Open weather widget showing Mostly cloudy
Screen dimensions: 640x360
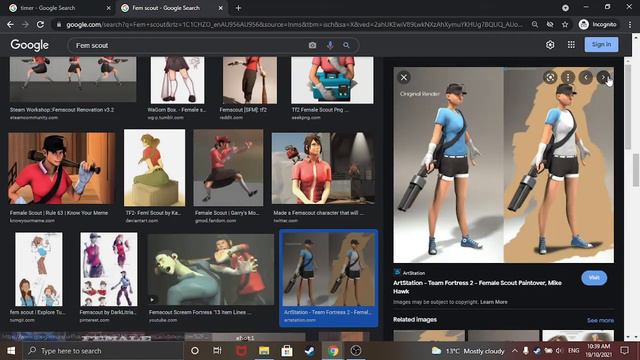468,351
